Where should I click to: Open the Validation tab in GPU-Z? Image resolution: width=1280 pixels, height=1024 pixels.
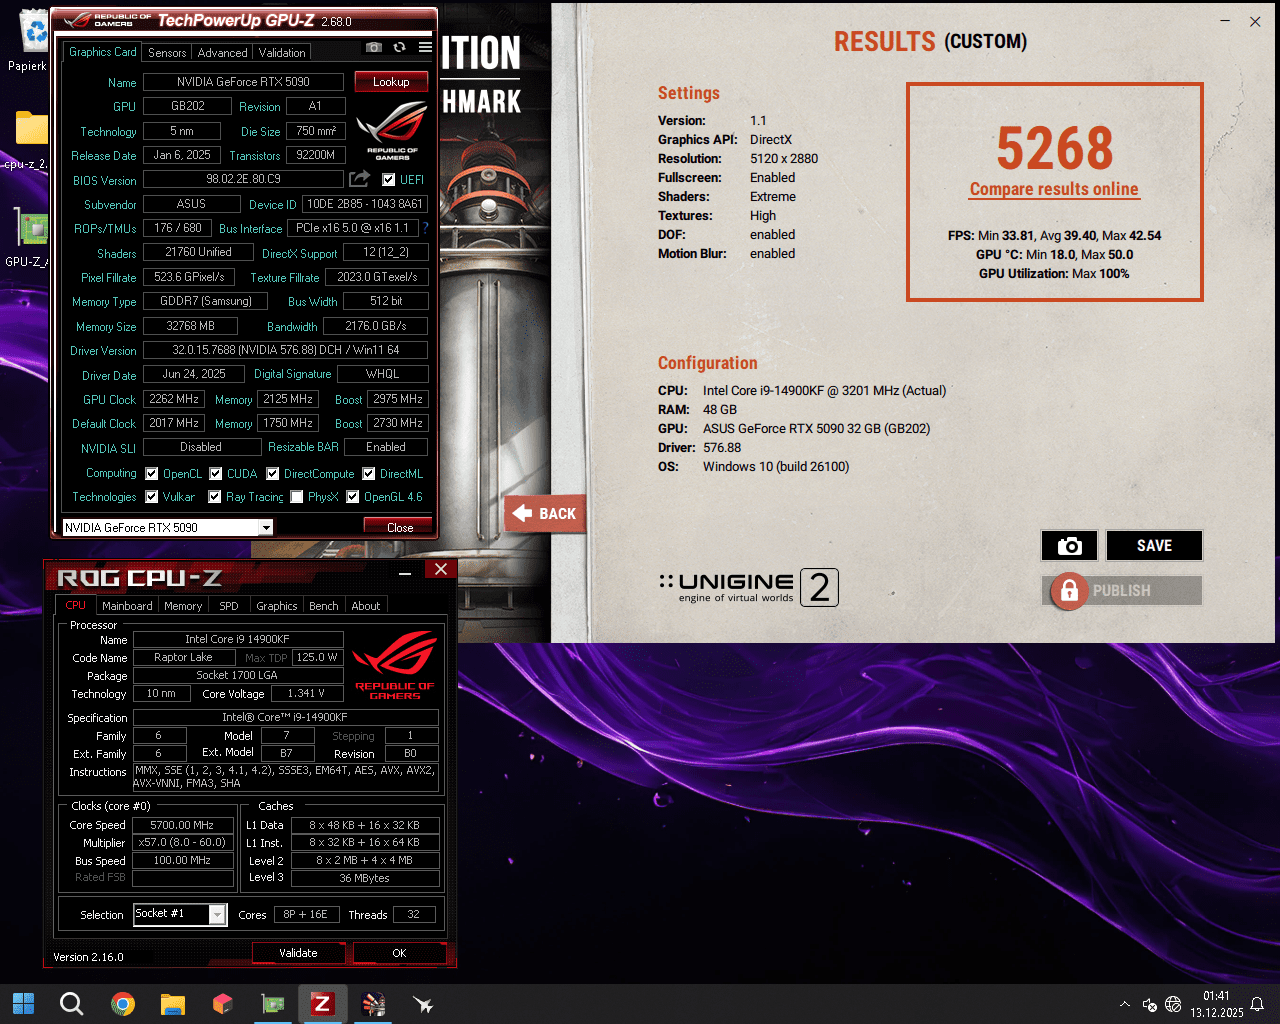pos(282,53)
